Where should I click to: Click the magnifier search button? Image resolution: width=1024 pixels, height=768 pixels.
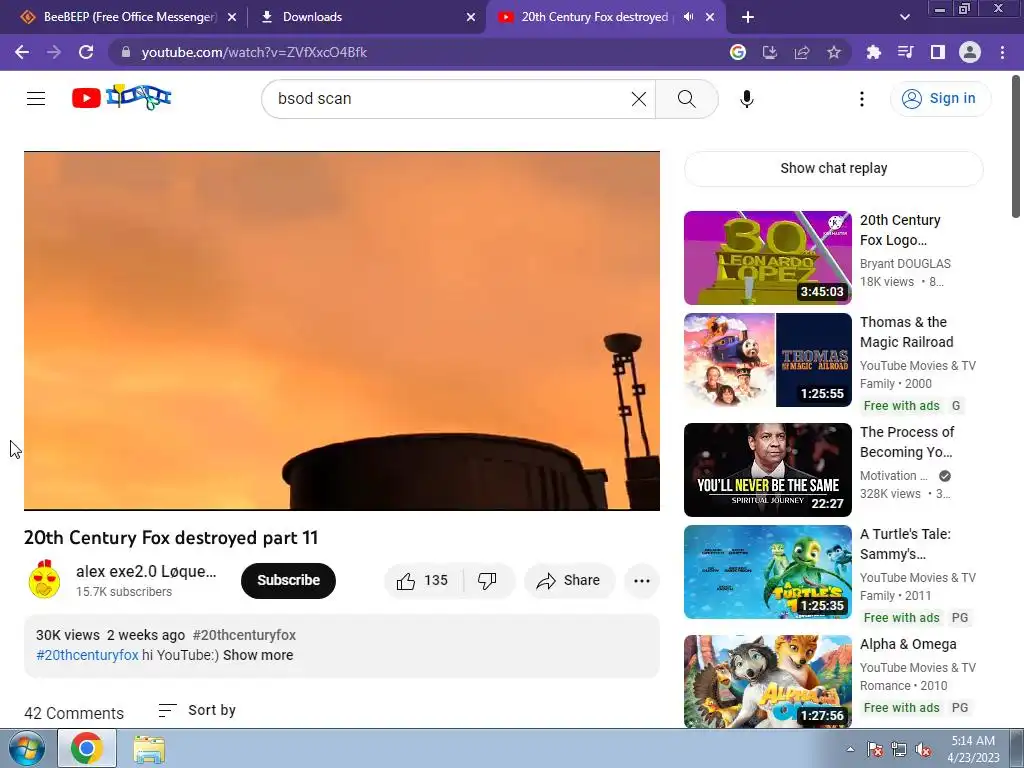pos(686,99)
